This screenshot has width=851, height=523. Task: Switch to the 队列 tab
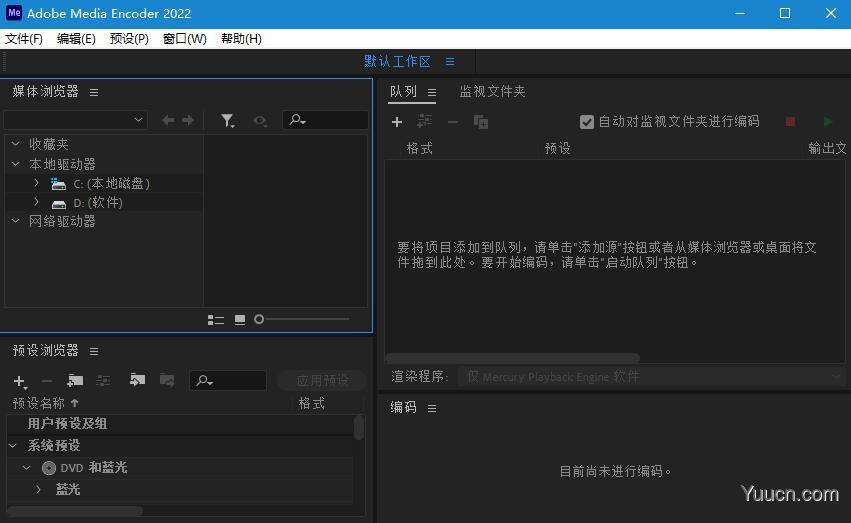[403, 92]
